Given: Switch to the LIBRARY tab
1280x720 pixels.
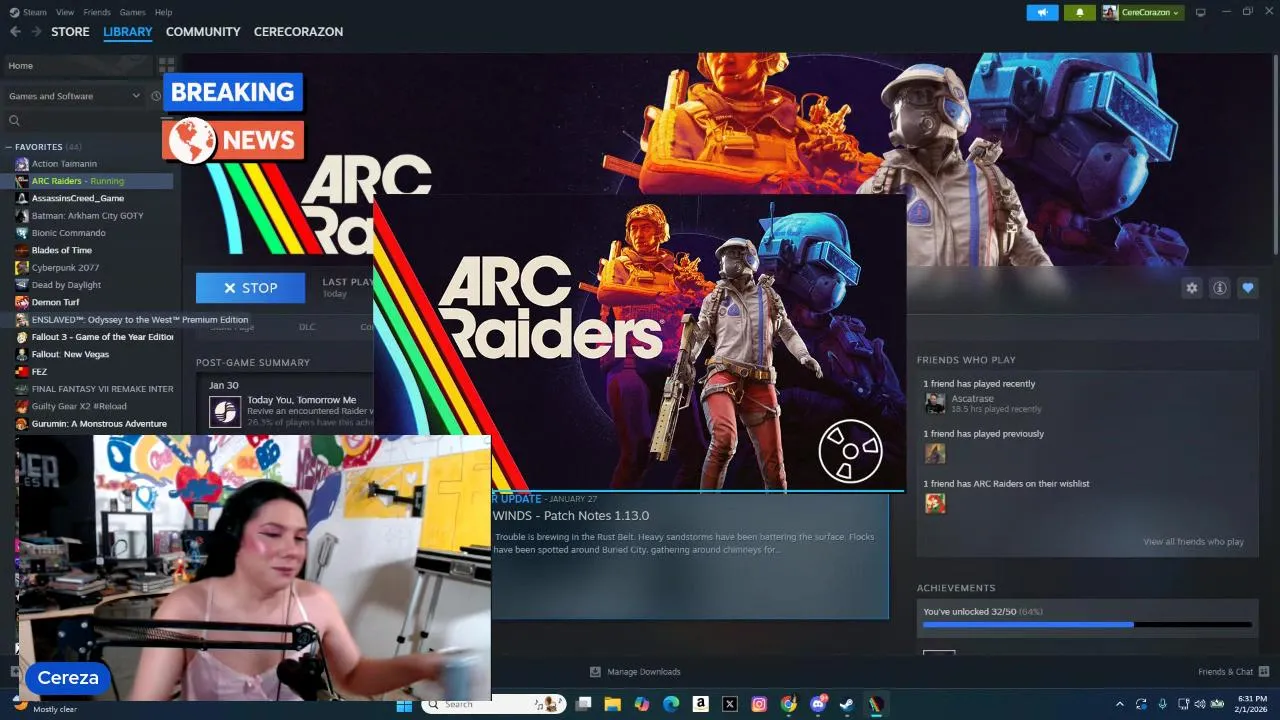Looking at the screenshot, I should [128, 32].
